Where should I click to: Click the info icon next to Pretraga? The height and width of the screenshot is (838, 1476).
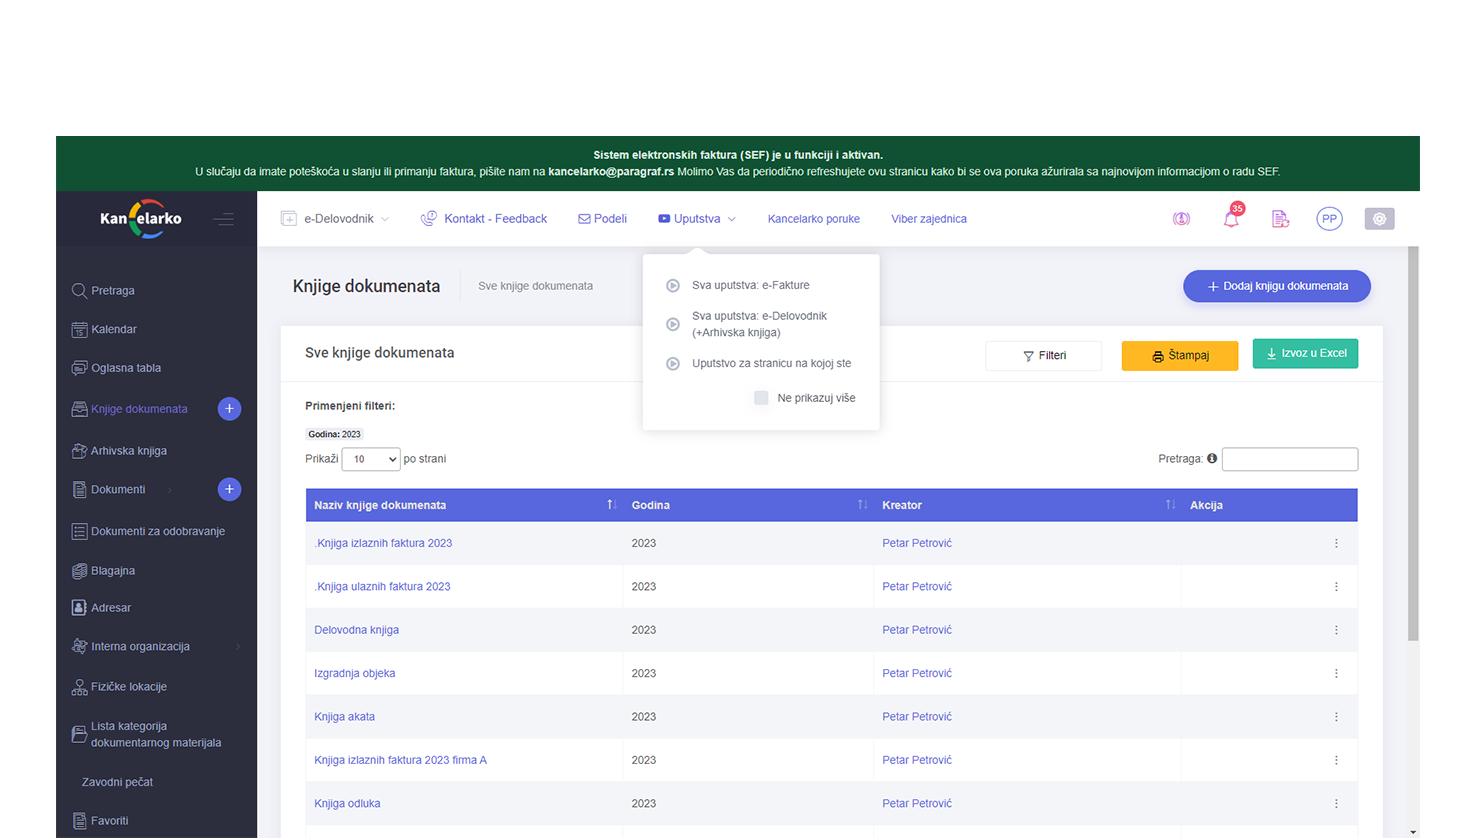1212,459
